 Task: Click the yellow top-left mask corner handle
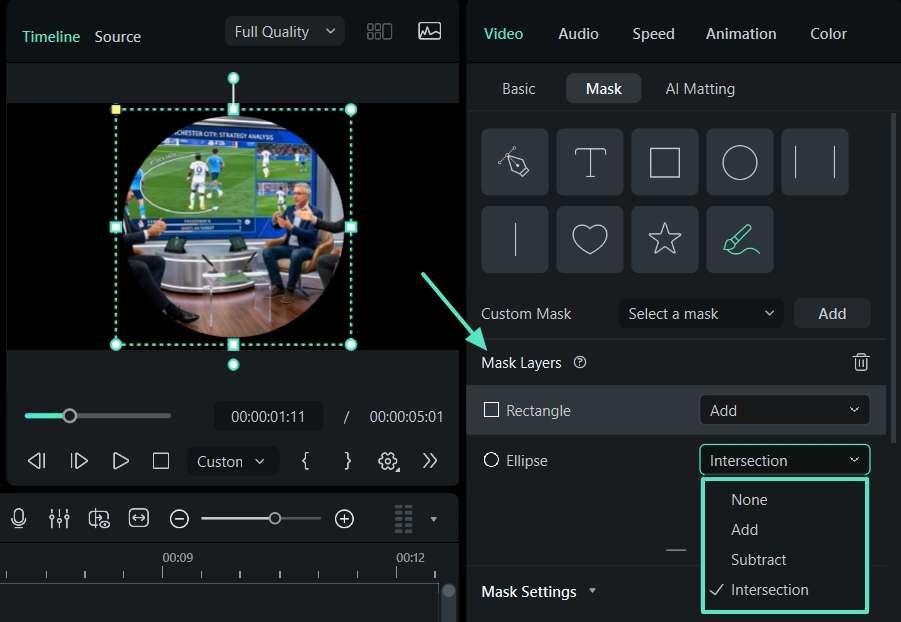116,109
